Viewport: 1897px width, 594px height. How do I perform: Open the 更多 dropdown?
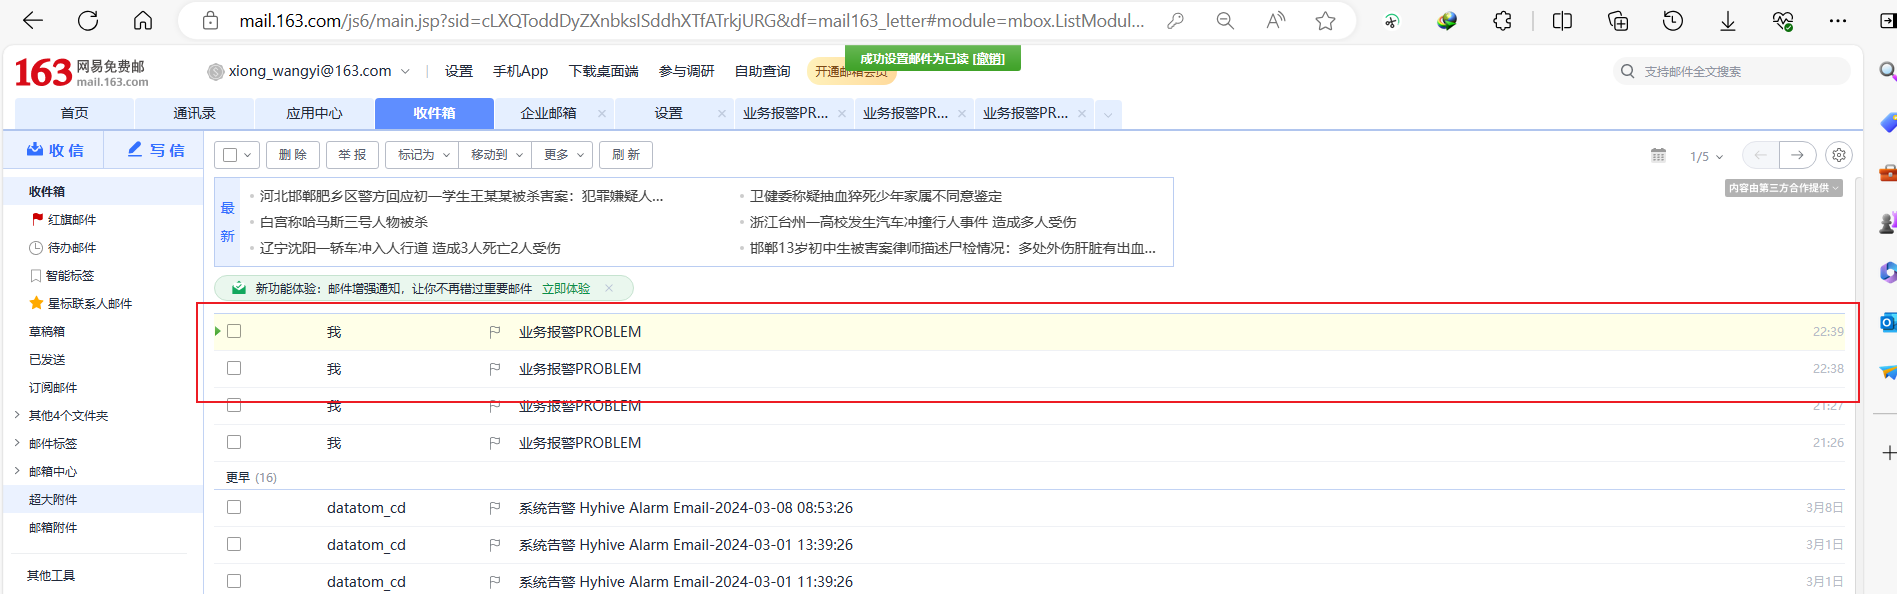tap(563, 155)
